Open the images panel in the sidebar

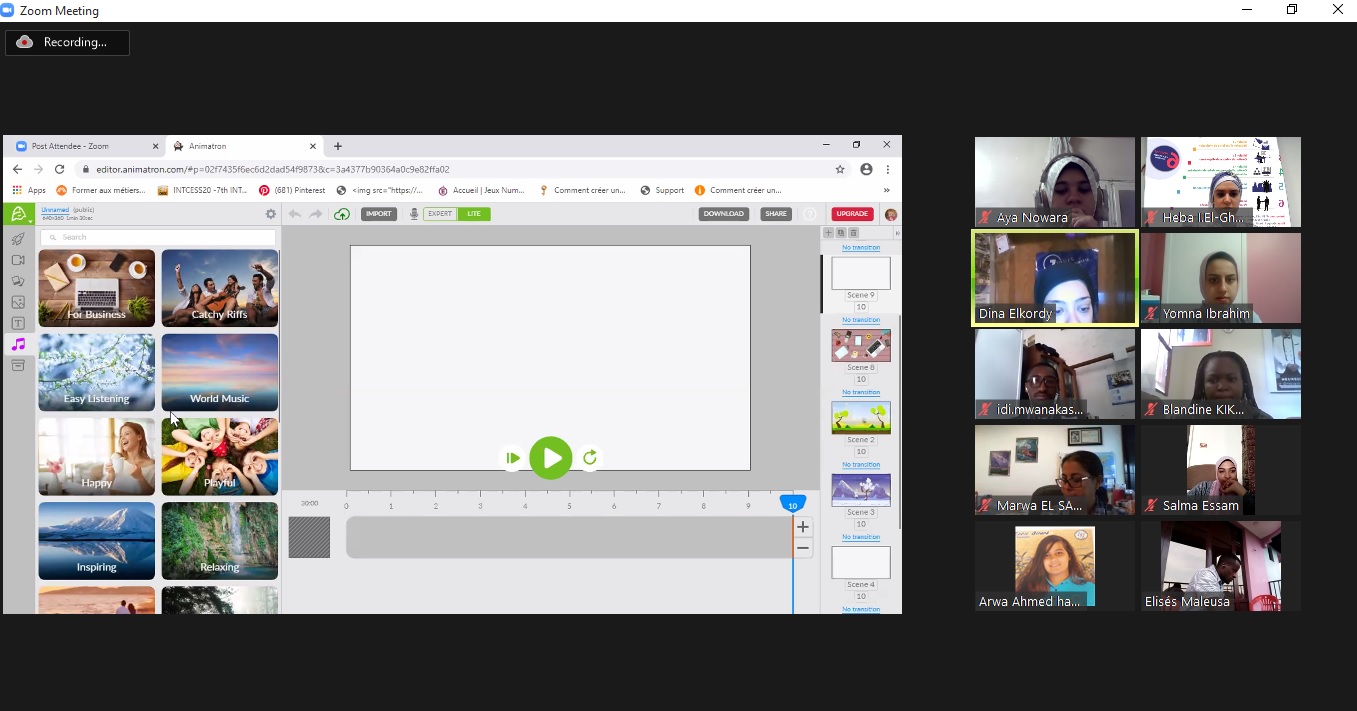click(18, 302)
